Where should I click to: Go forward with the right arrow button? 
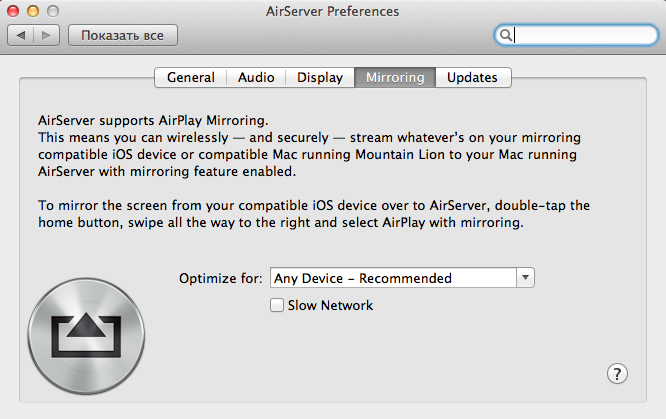tap(47, 35)
